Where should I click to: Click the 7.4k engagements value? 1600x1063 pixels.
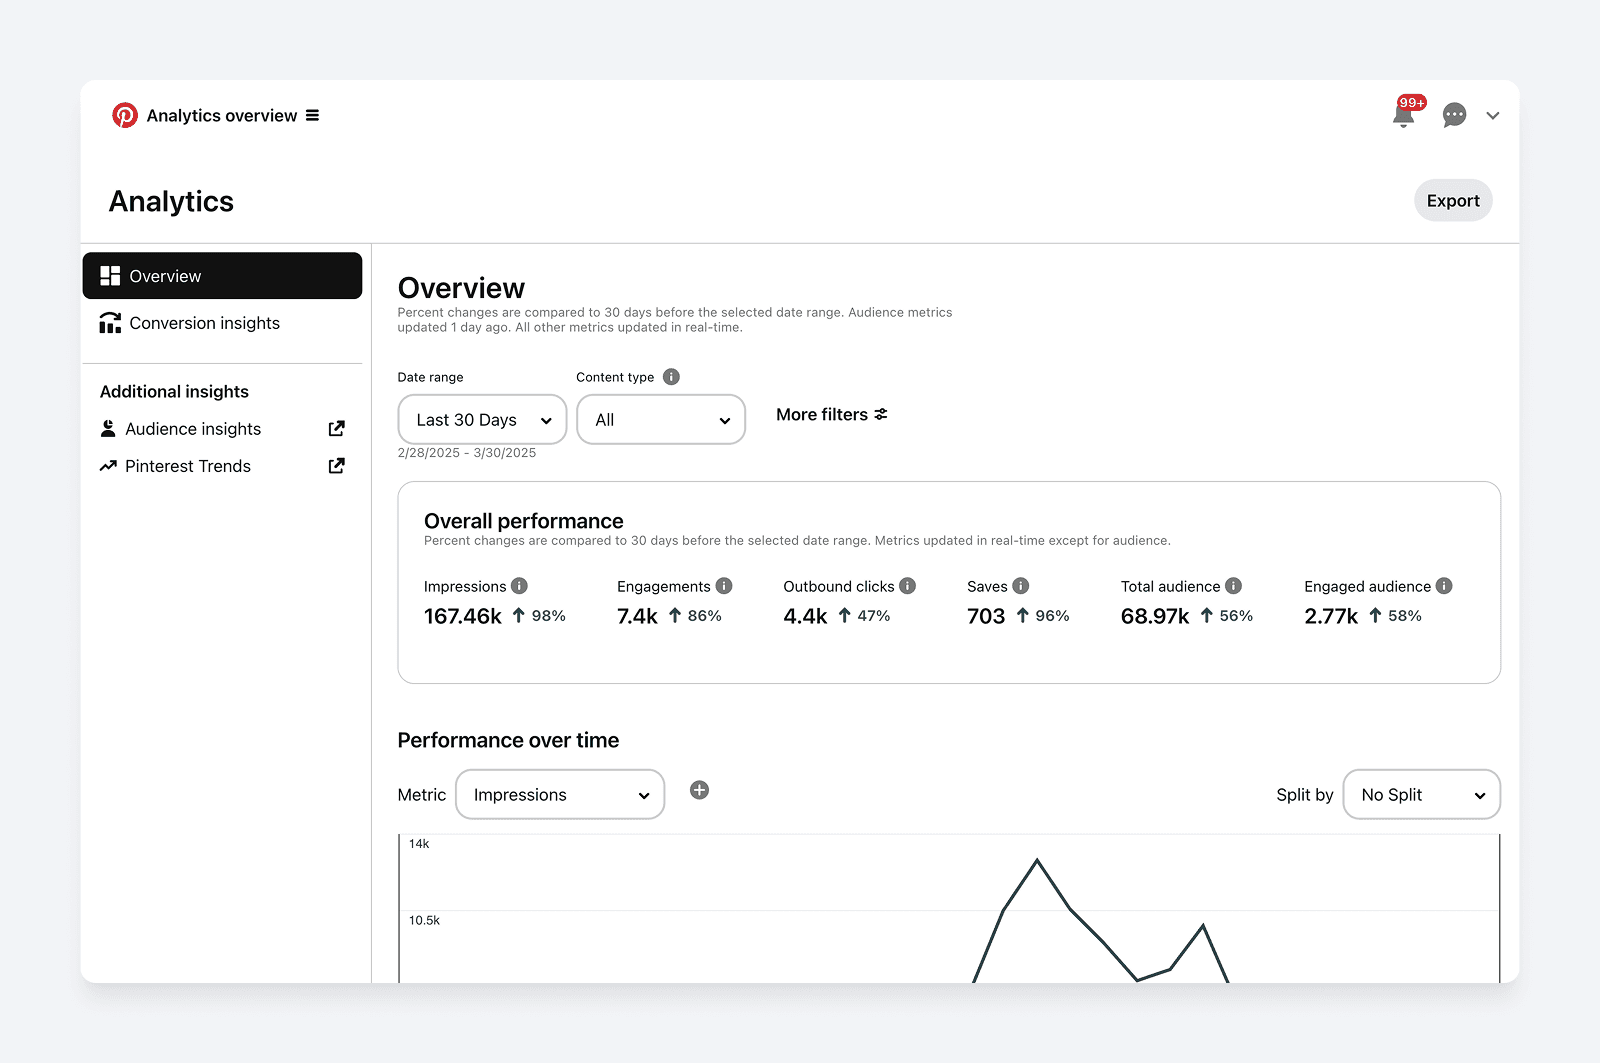click(637, 616)
